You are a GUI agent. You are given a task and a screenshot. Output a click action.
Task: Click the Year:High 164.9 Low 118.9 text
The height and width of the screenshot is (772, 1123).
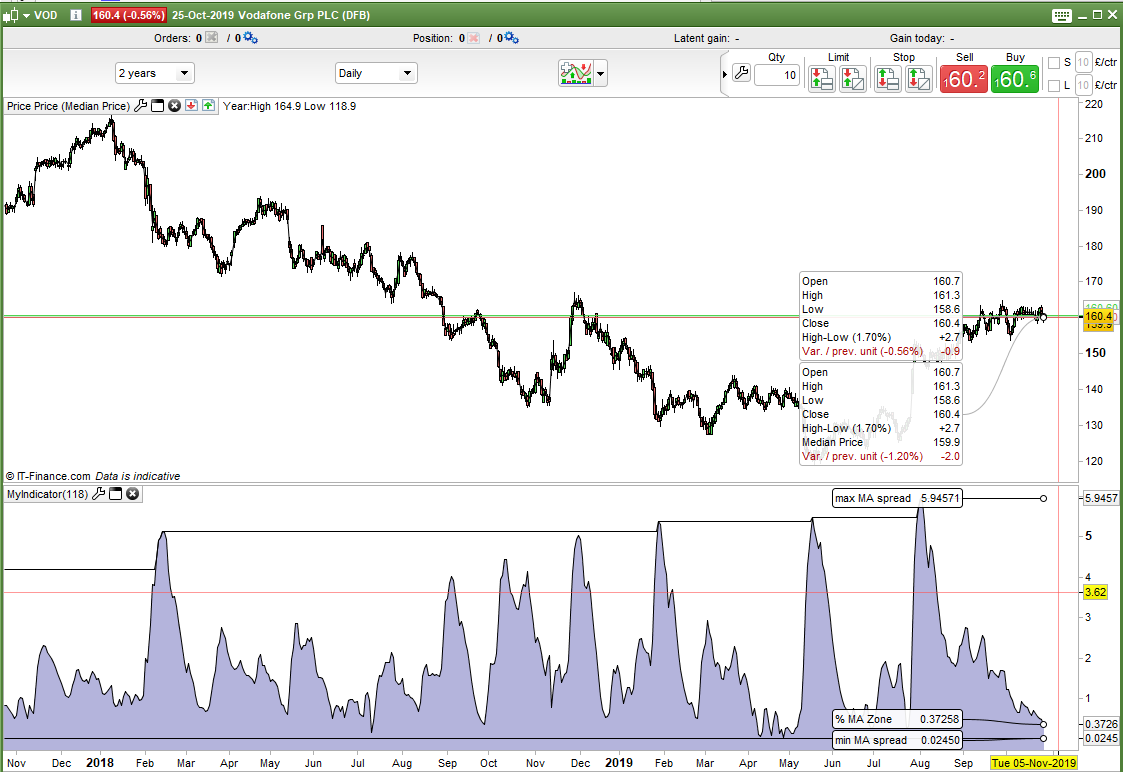tap(289, 106)
